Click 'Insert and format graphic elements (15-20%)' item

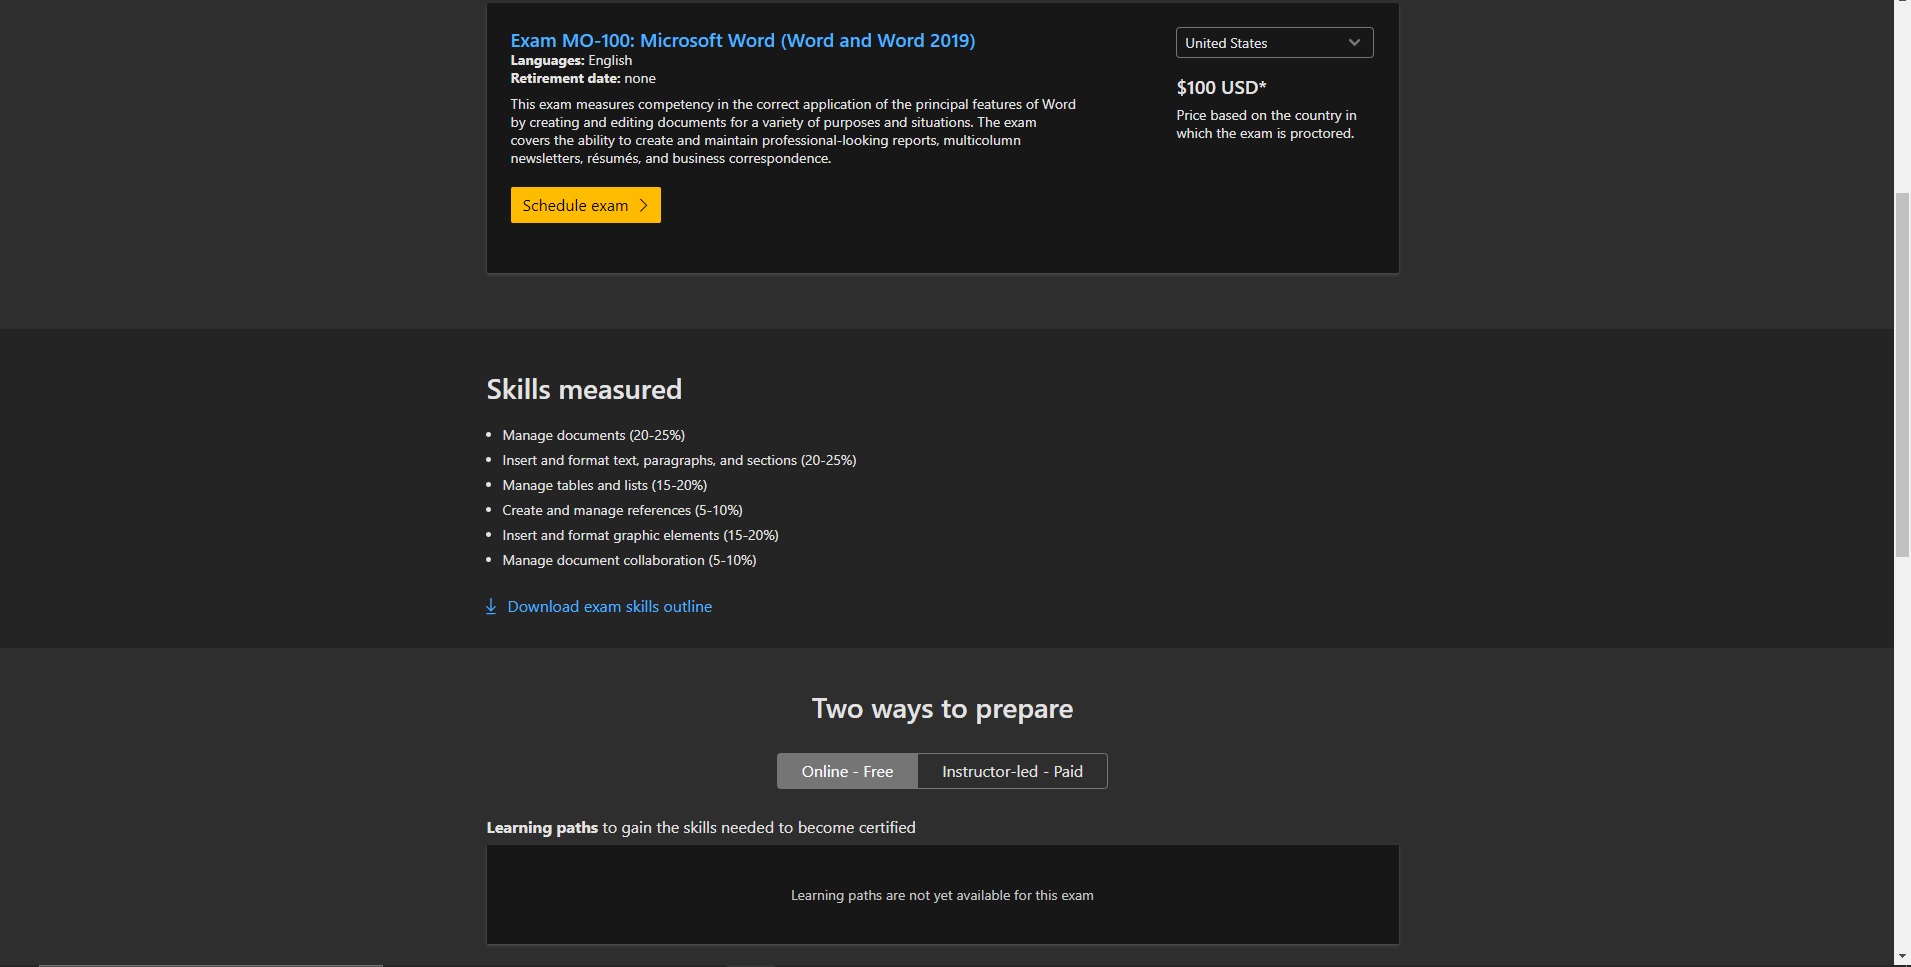[640, 535]
